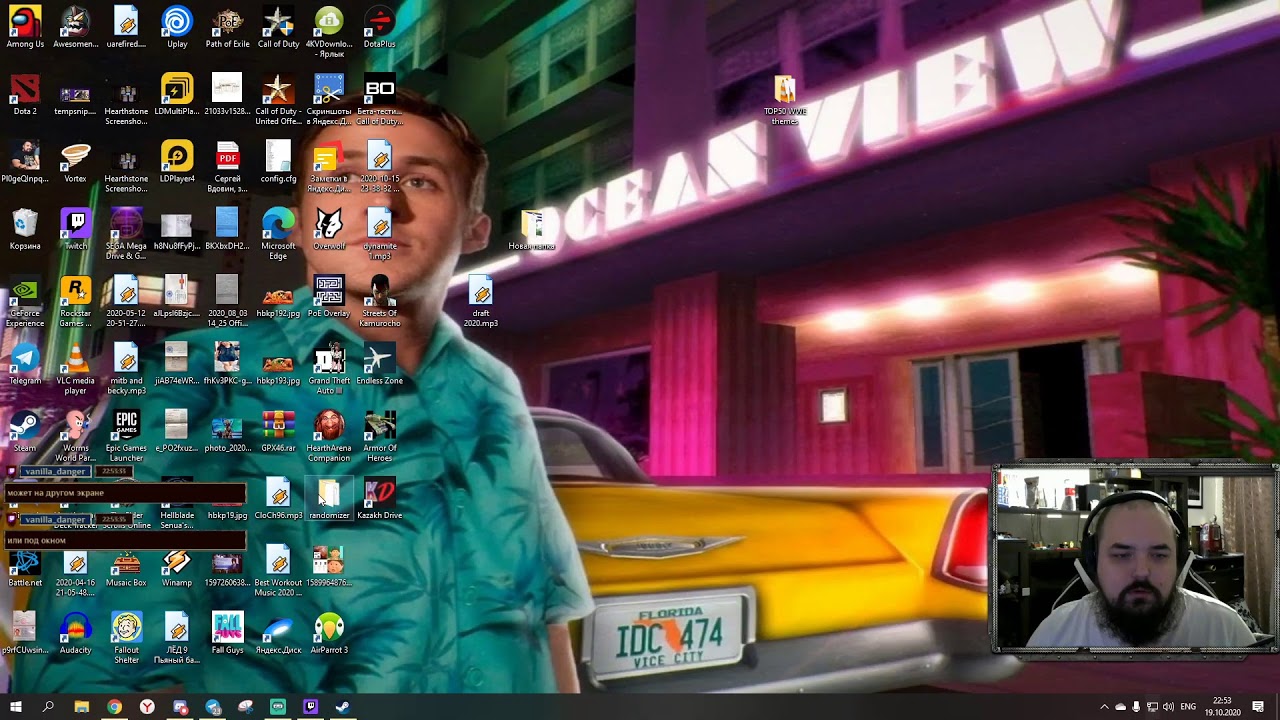The height and width of the screenshot is (720, 1280).
Task: Launch Twitch desktop app icon
Action: tap(75, 229)
